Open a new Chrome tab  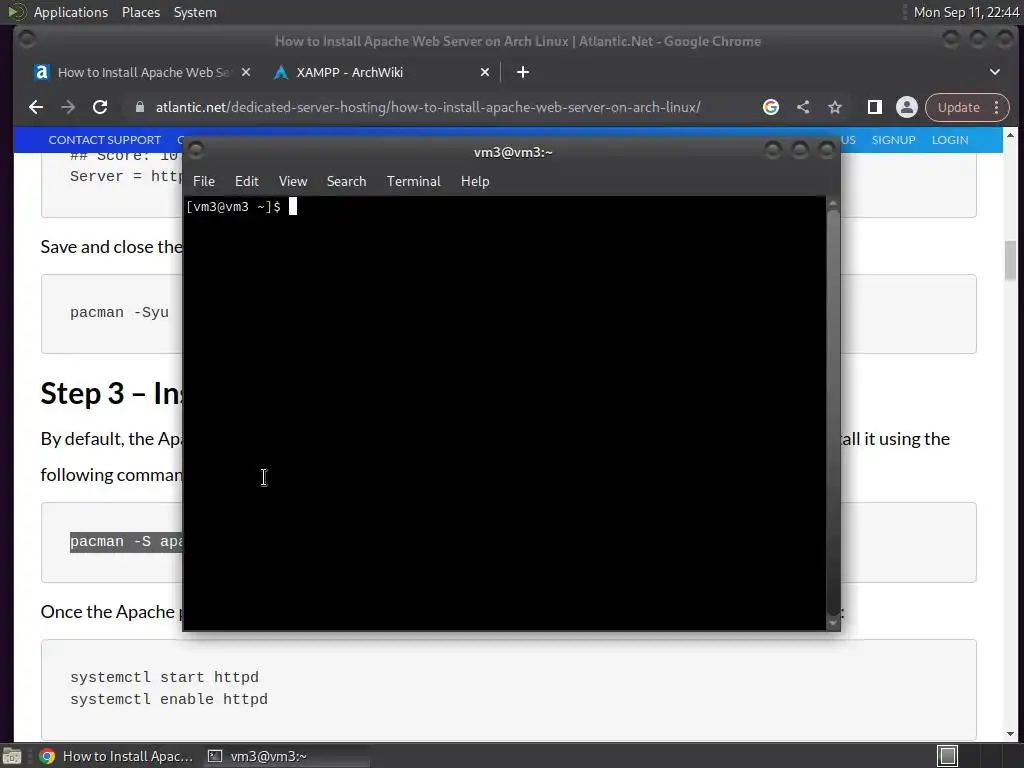522,72
